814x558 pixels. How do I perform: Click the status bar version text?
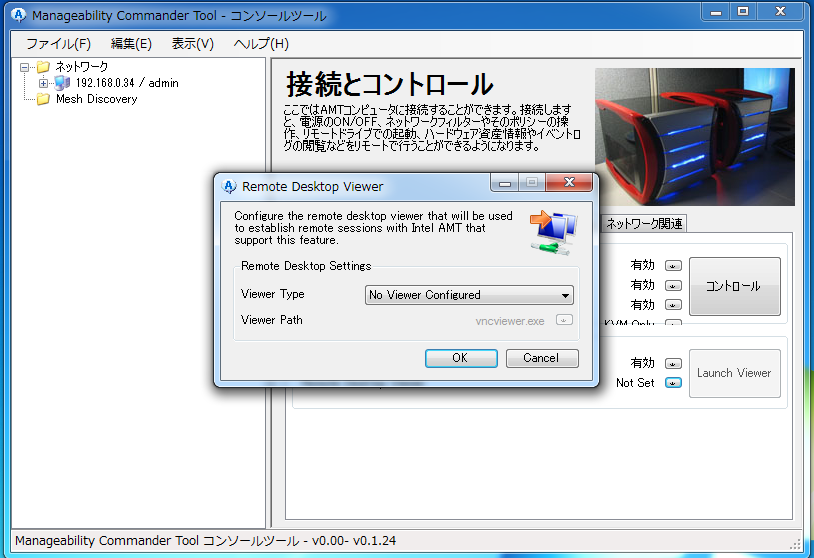206,541
